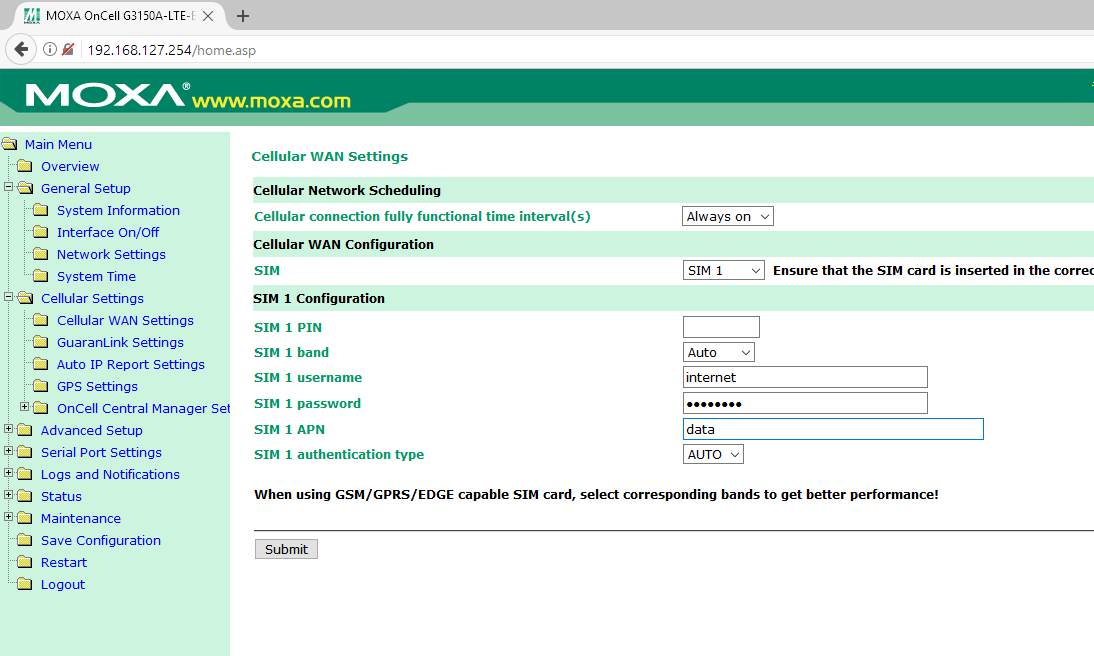
Task: Click the folder icon beside System Information
Action: (x=41, y=210)
